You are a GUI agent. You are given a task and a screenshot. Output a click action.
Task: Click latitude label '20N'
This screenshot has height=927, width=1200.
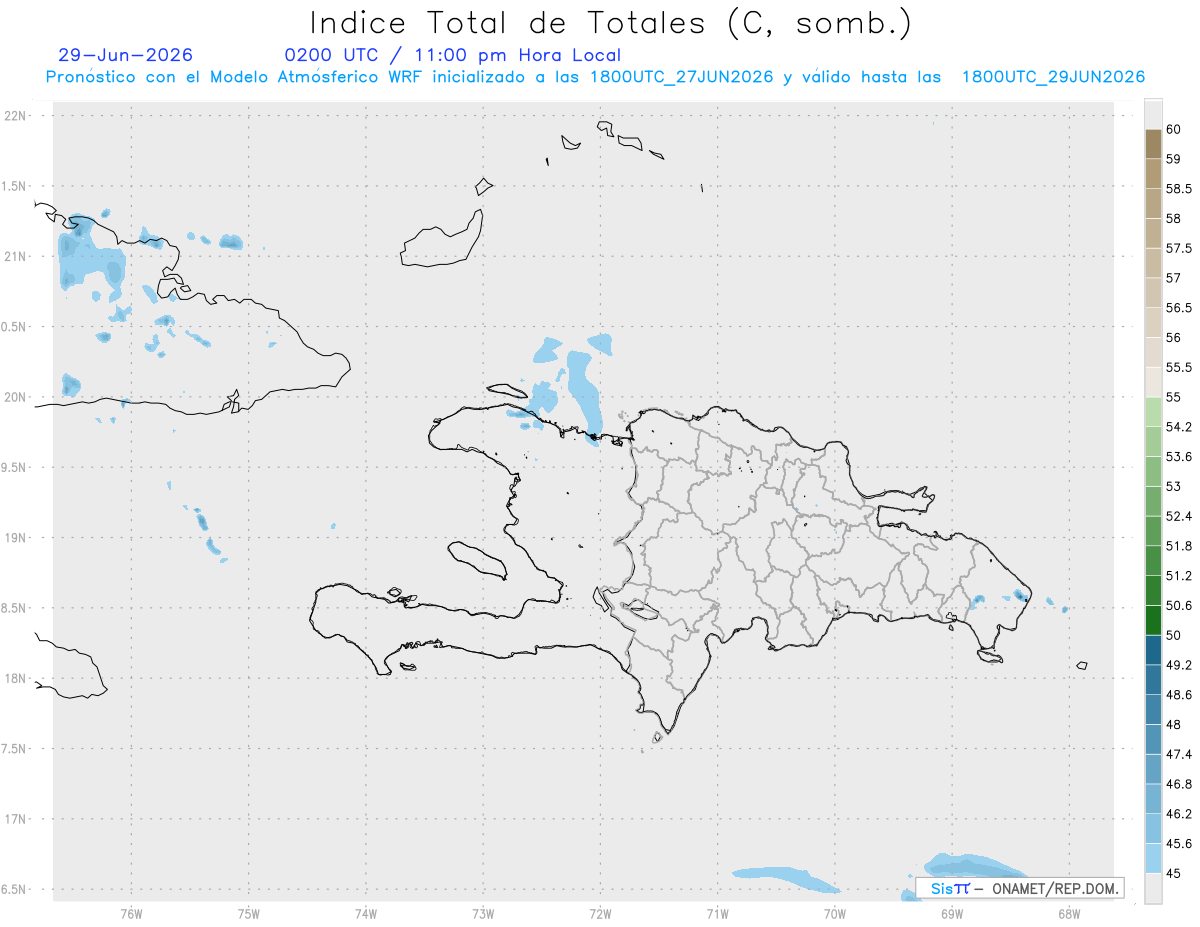pos(17,397)
